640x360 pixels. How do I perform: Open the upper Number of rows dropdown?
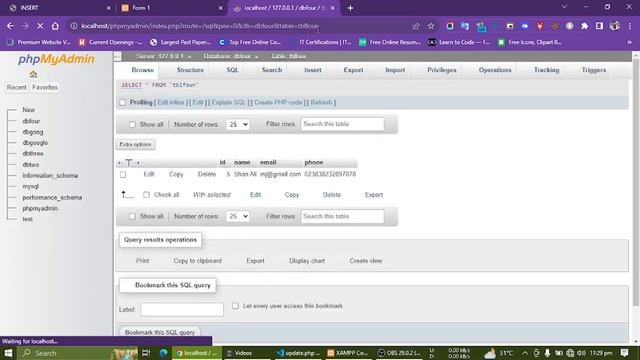(238, 124)
